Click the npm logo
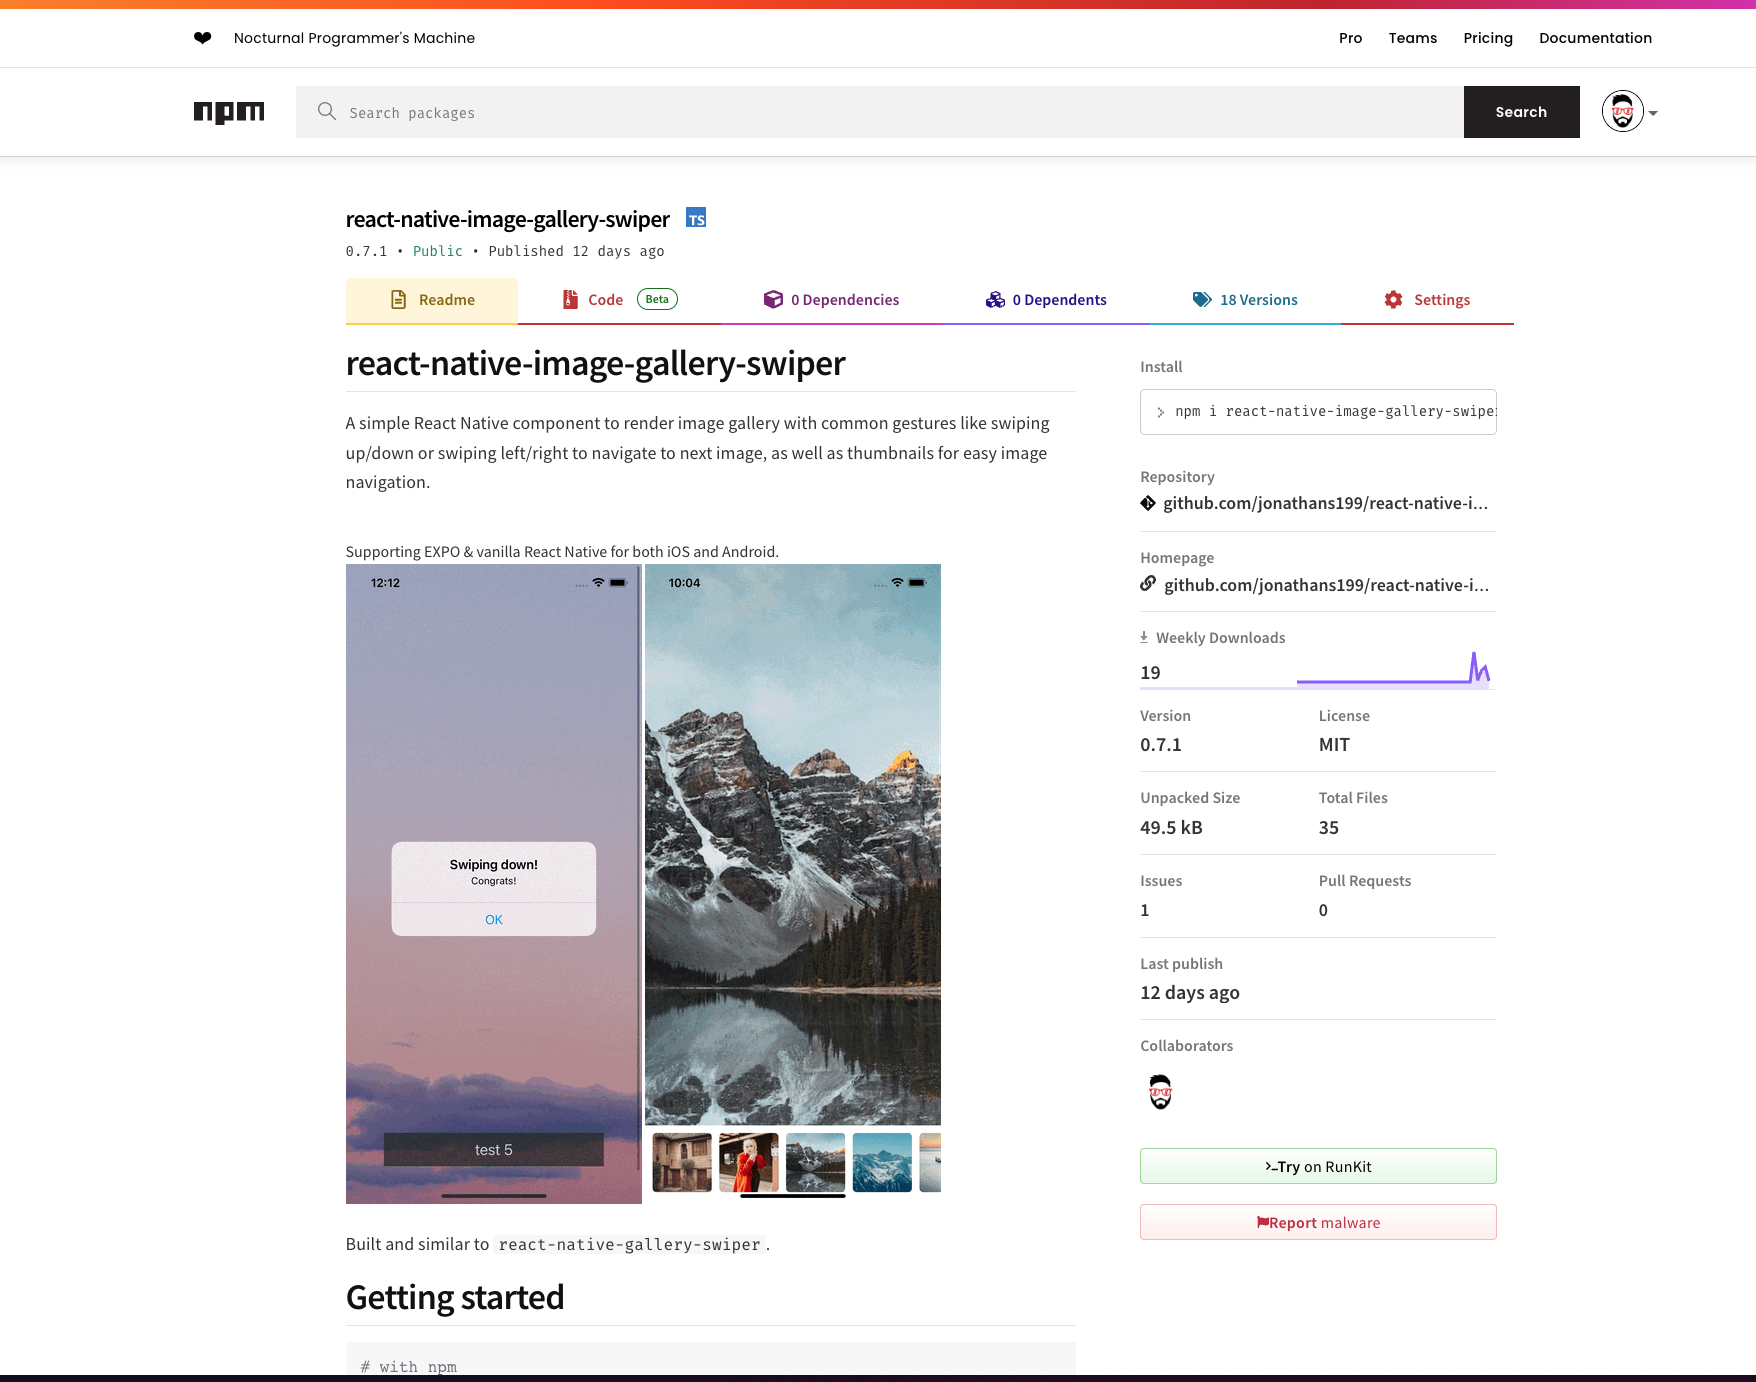 tap(229, 112)
